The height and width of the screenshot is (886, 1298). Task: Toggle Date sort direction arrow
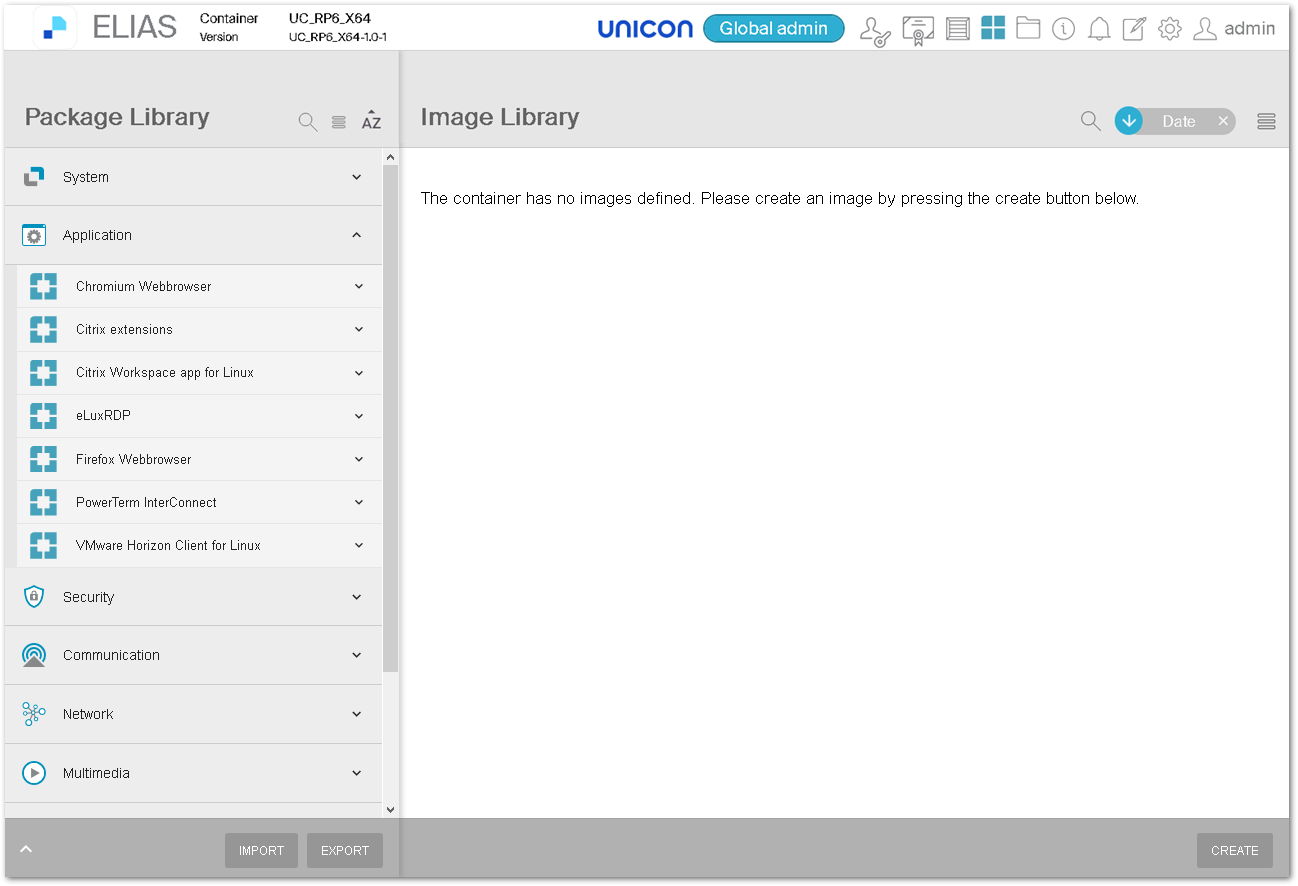click(x=1129, y=121)
